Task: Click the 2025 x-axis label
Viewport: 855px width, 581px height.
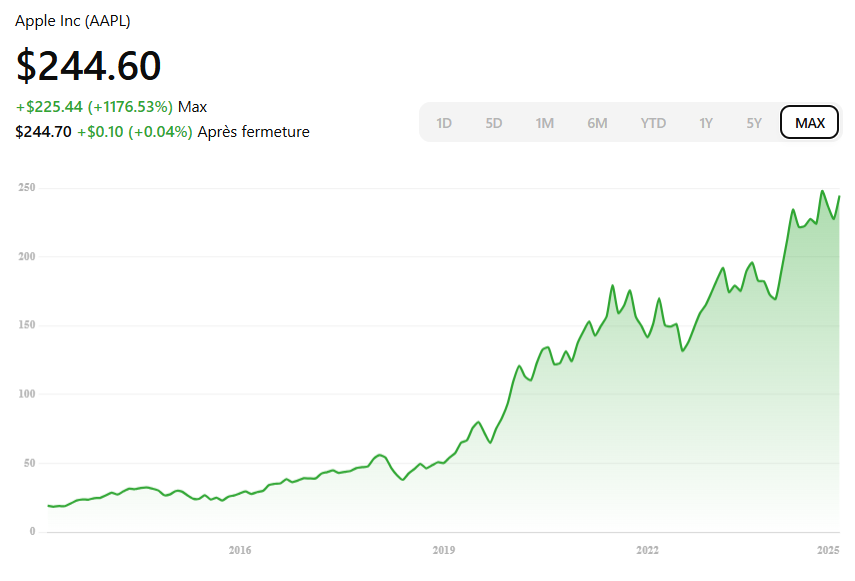Action: pos(827,550)
